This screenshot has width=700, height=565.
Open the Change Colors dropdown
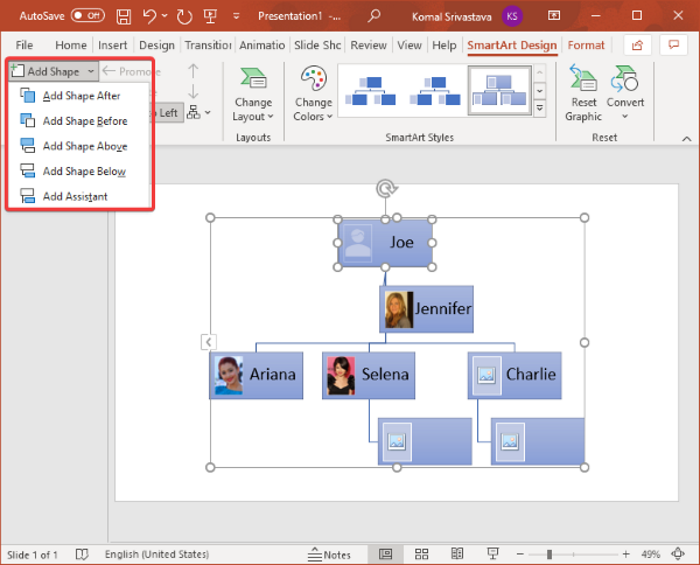[313, 95]
